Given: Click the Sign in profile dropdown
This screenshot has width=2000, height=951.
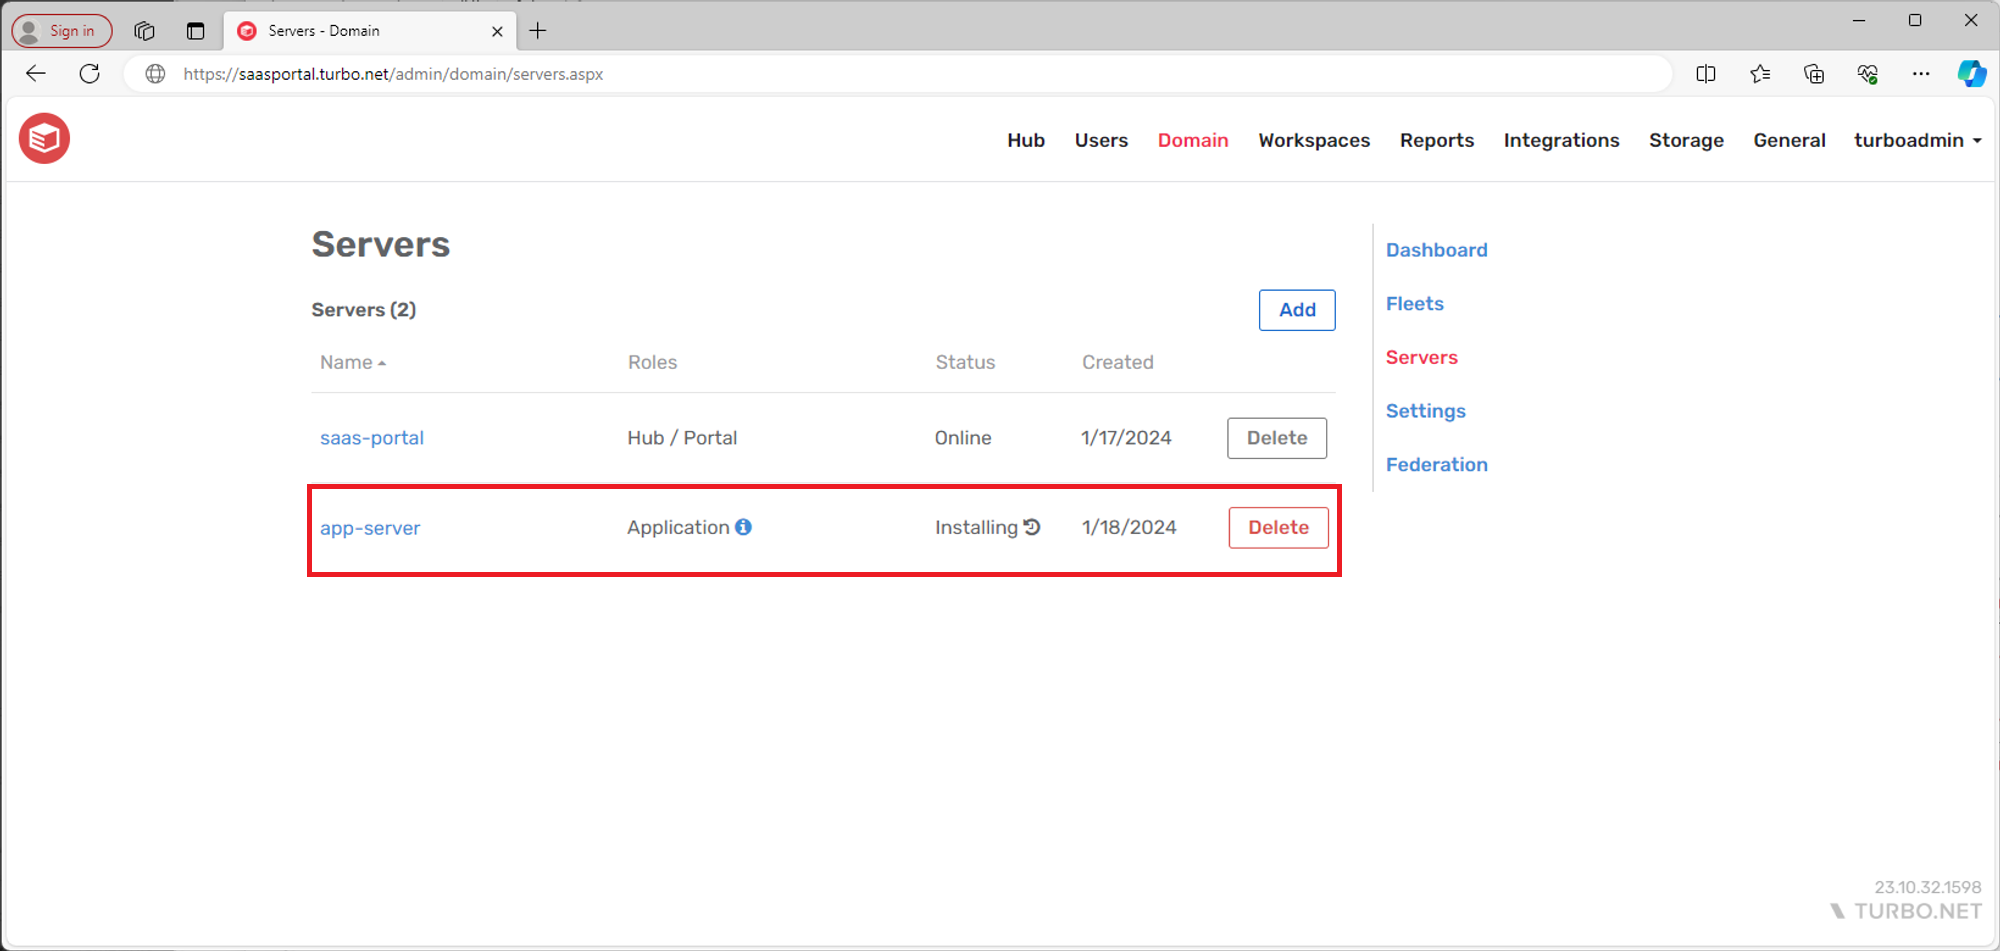Looking at the screenshot, I should (x=61, y=31).
